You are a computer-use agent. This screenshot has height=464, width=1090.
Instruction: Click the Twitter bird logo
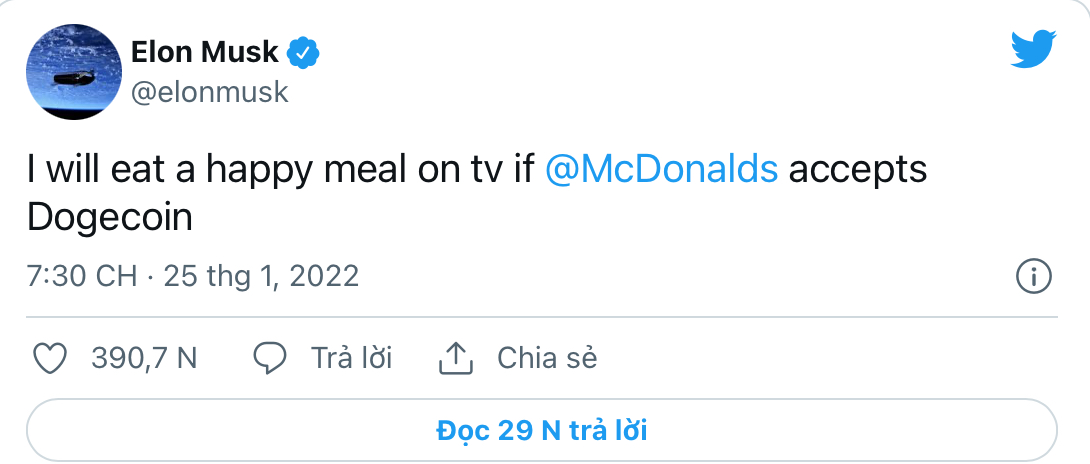(1032, 49)
